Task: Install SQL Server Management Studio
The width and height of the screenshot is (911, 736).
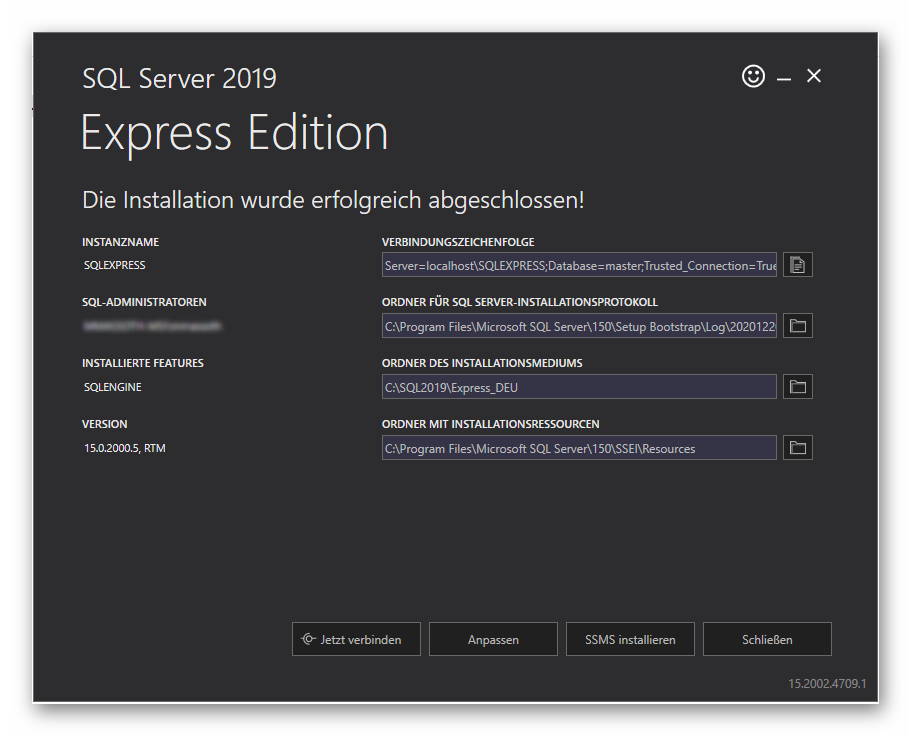Action: pyautogui.click(x=630, y=639)
